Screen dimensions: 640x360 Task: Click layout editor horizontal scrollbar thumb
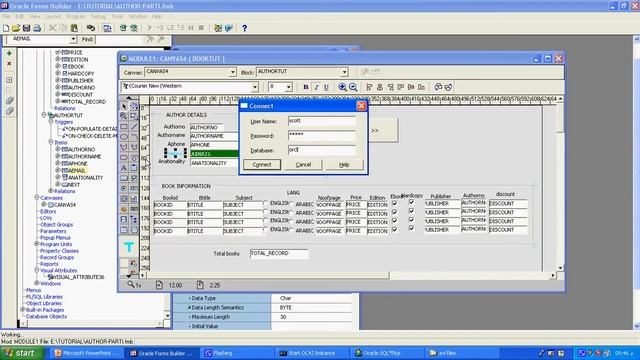tap(267, 276)
